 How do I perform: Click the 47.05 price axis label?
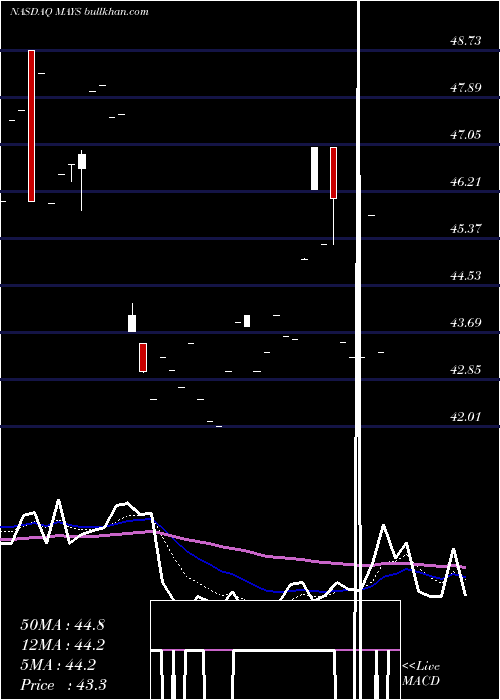coord(466,134)
